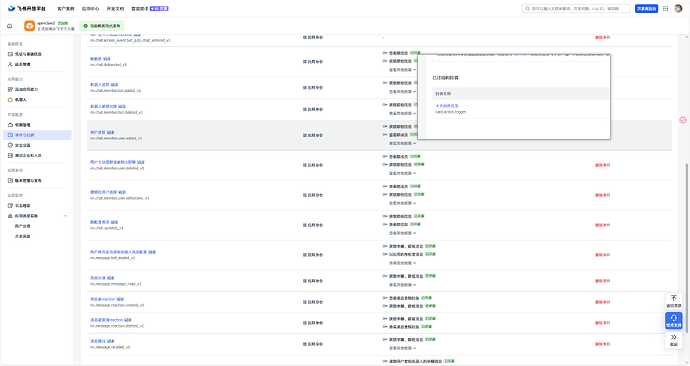Expand 查看其他权限 in im.chat.member.bot.added_v1 row
The image size is (690, 366).
[402, 92]
